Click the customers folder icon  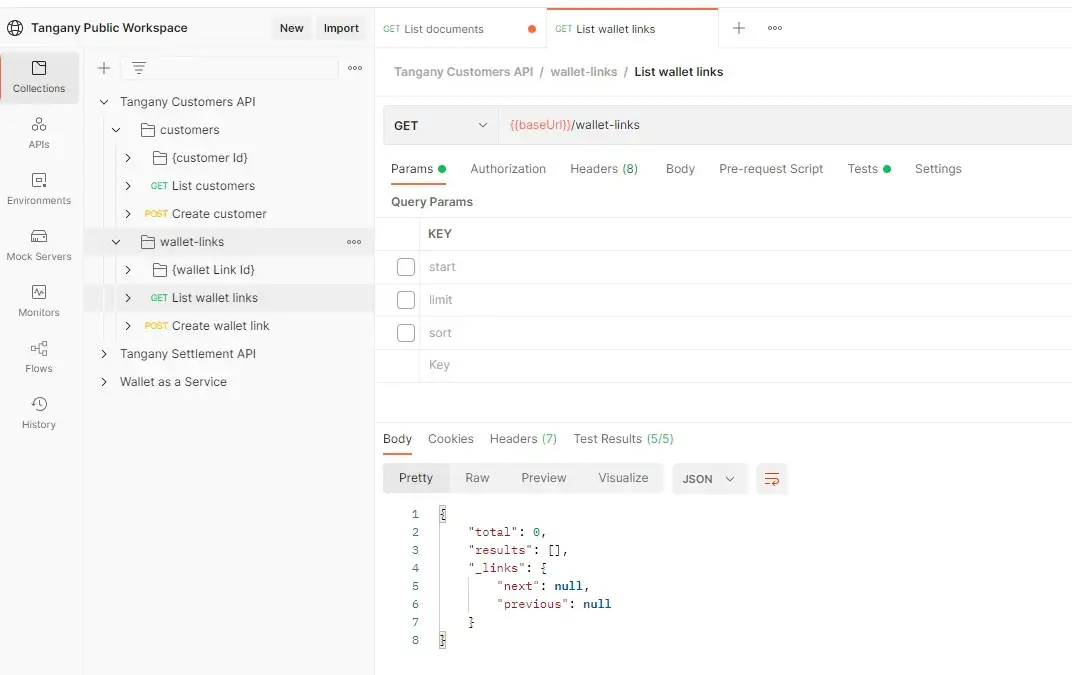point(148,130)
